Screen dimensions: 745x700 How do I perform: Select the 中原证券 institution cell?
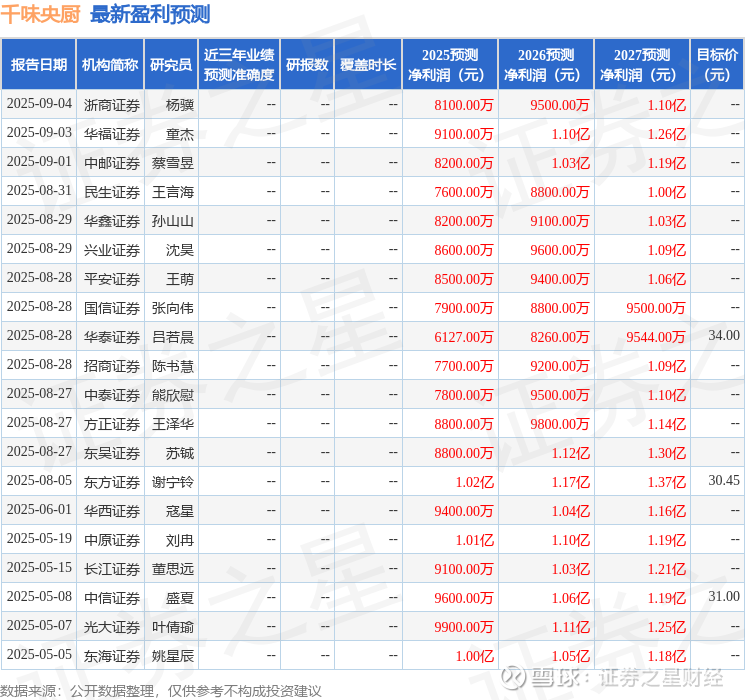pos(112,539)
